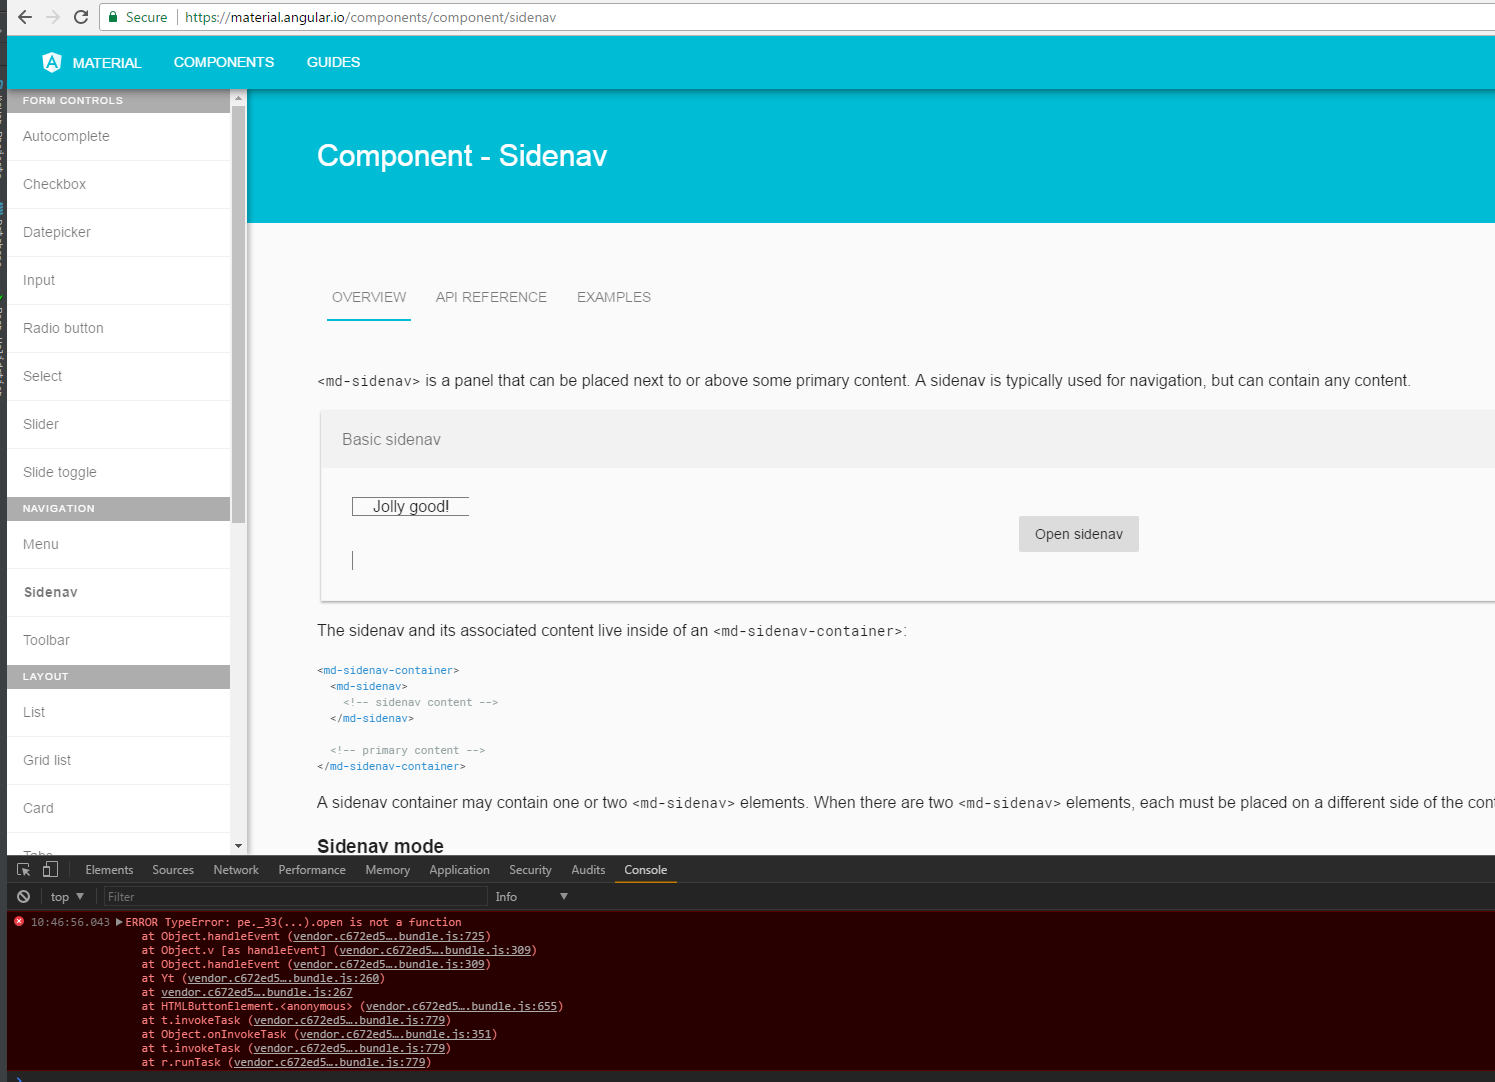This screenshot has height=1082, width=1495.
Task: Switch to the API REFERENCE tab
Action: (x=491, y=297)
